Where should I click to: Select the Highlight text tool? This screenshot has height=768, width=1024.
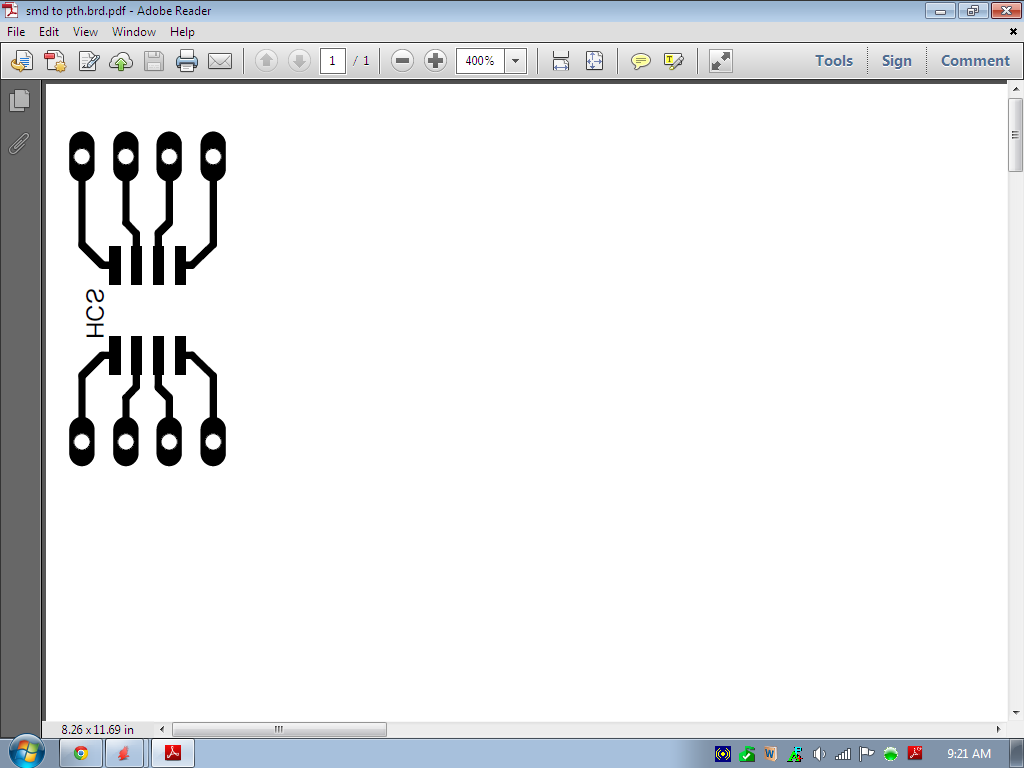673,61
